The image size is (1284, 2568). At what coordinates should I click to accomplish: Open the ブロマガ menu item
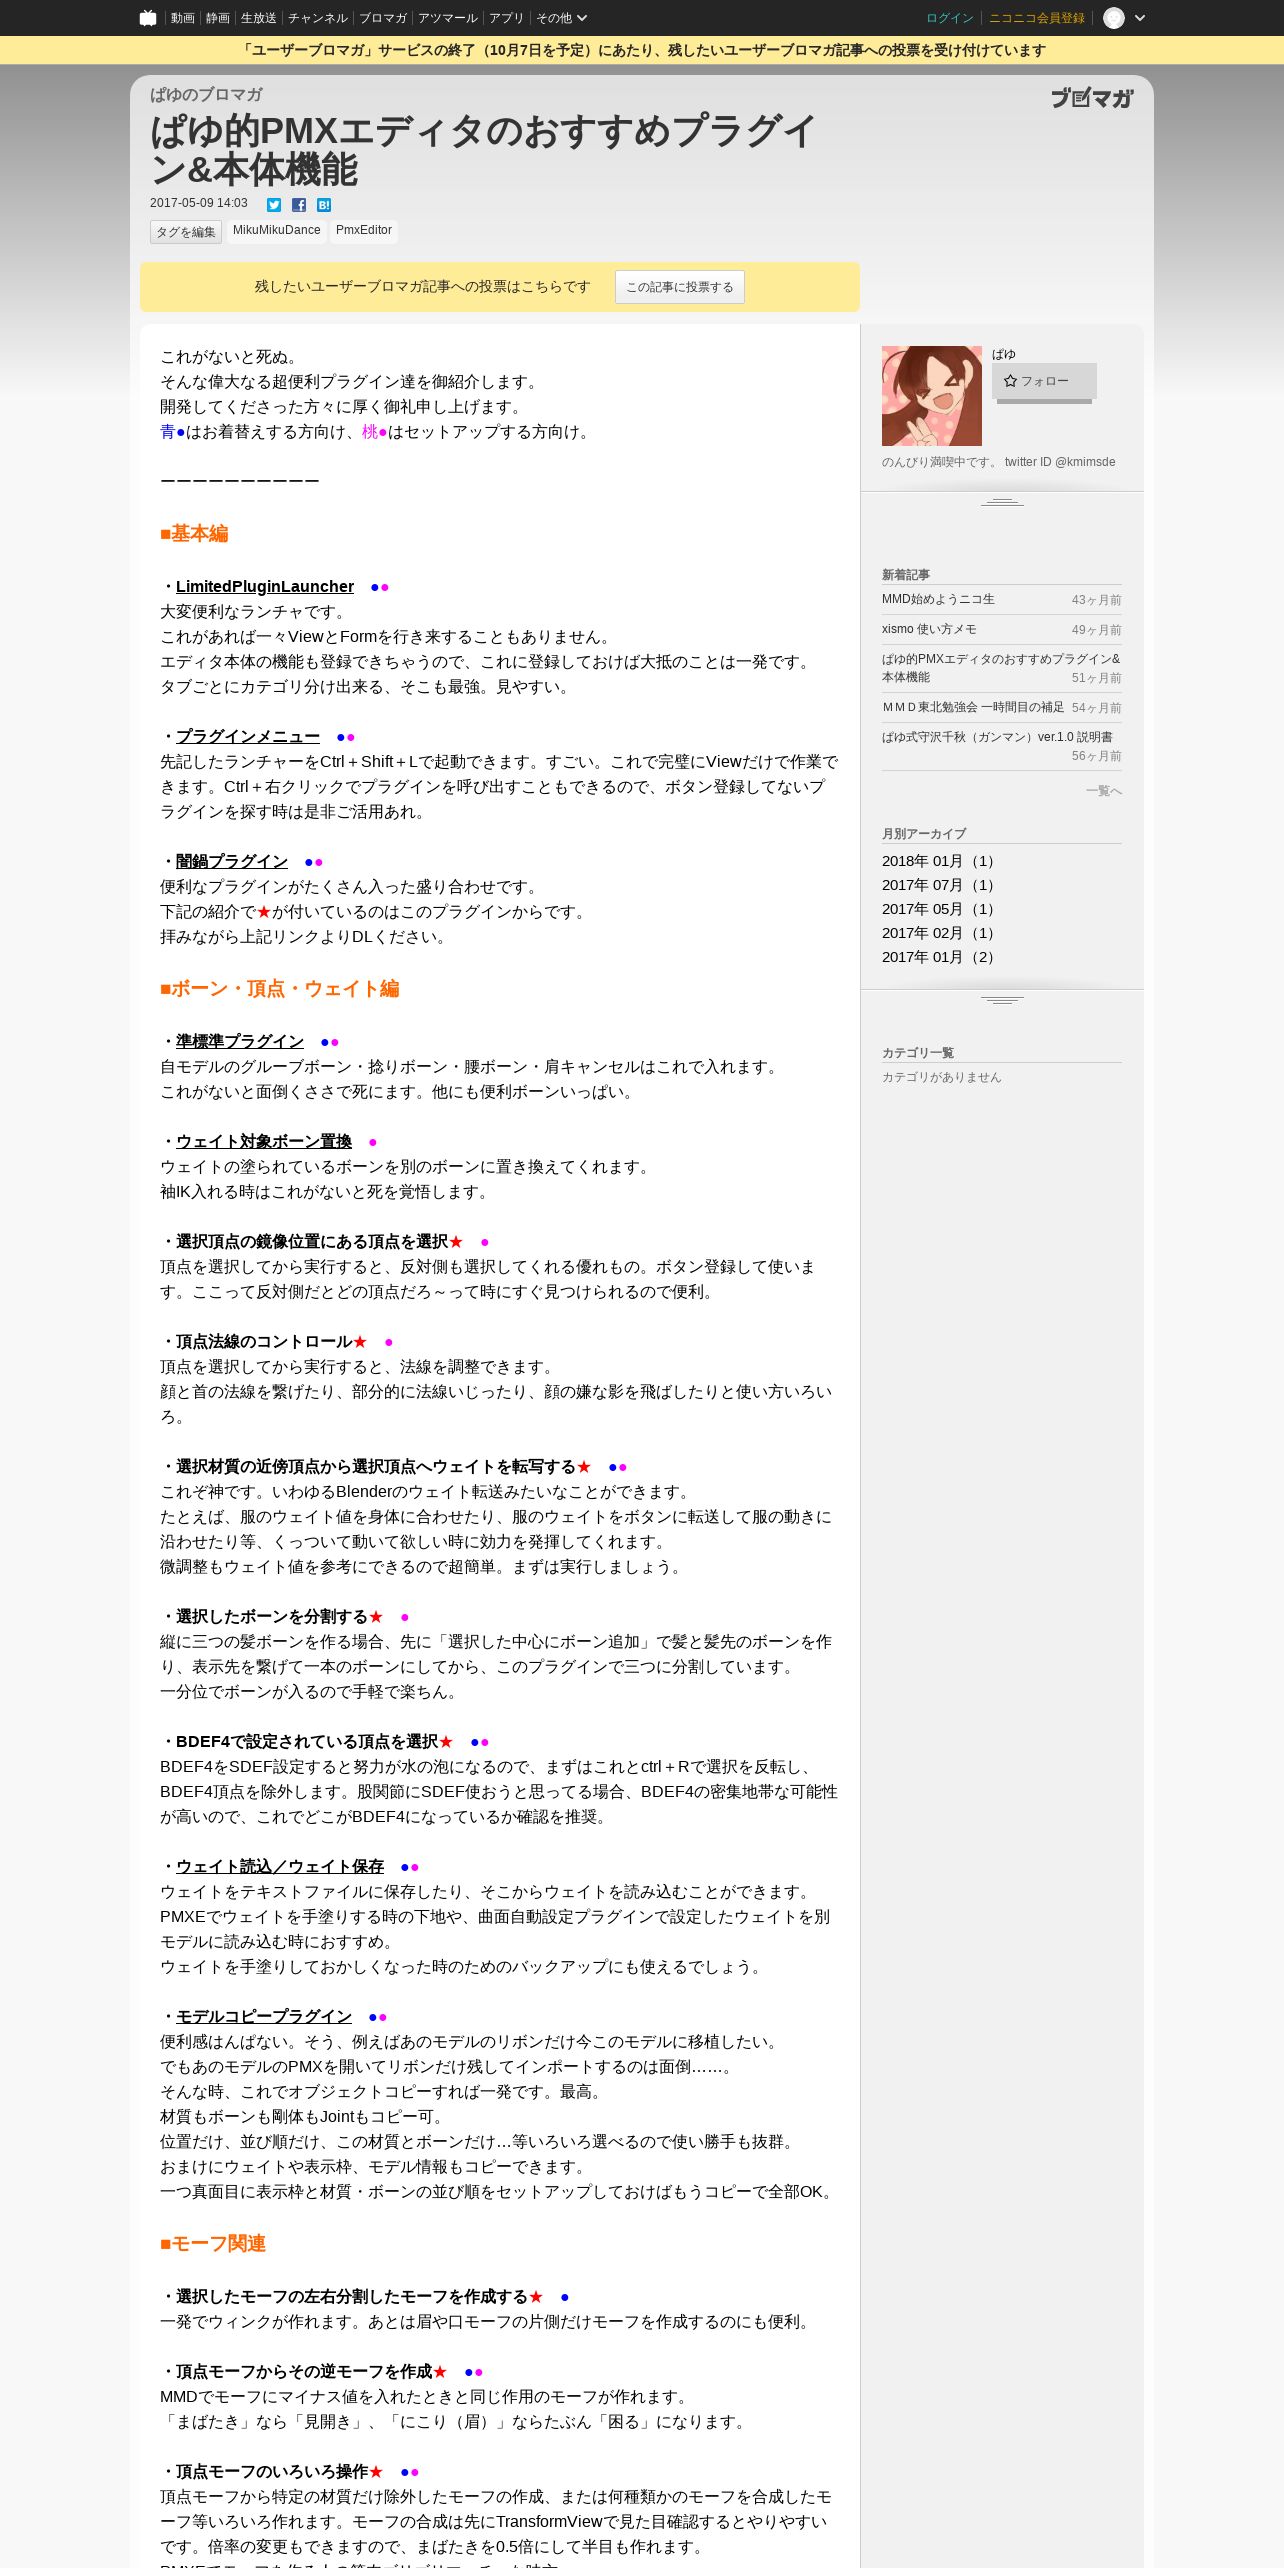pos(383,18)
